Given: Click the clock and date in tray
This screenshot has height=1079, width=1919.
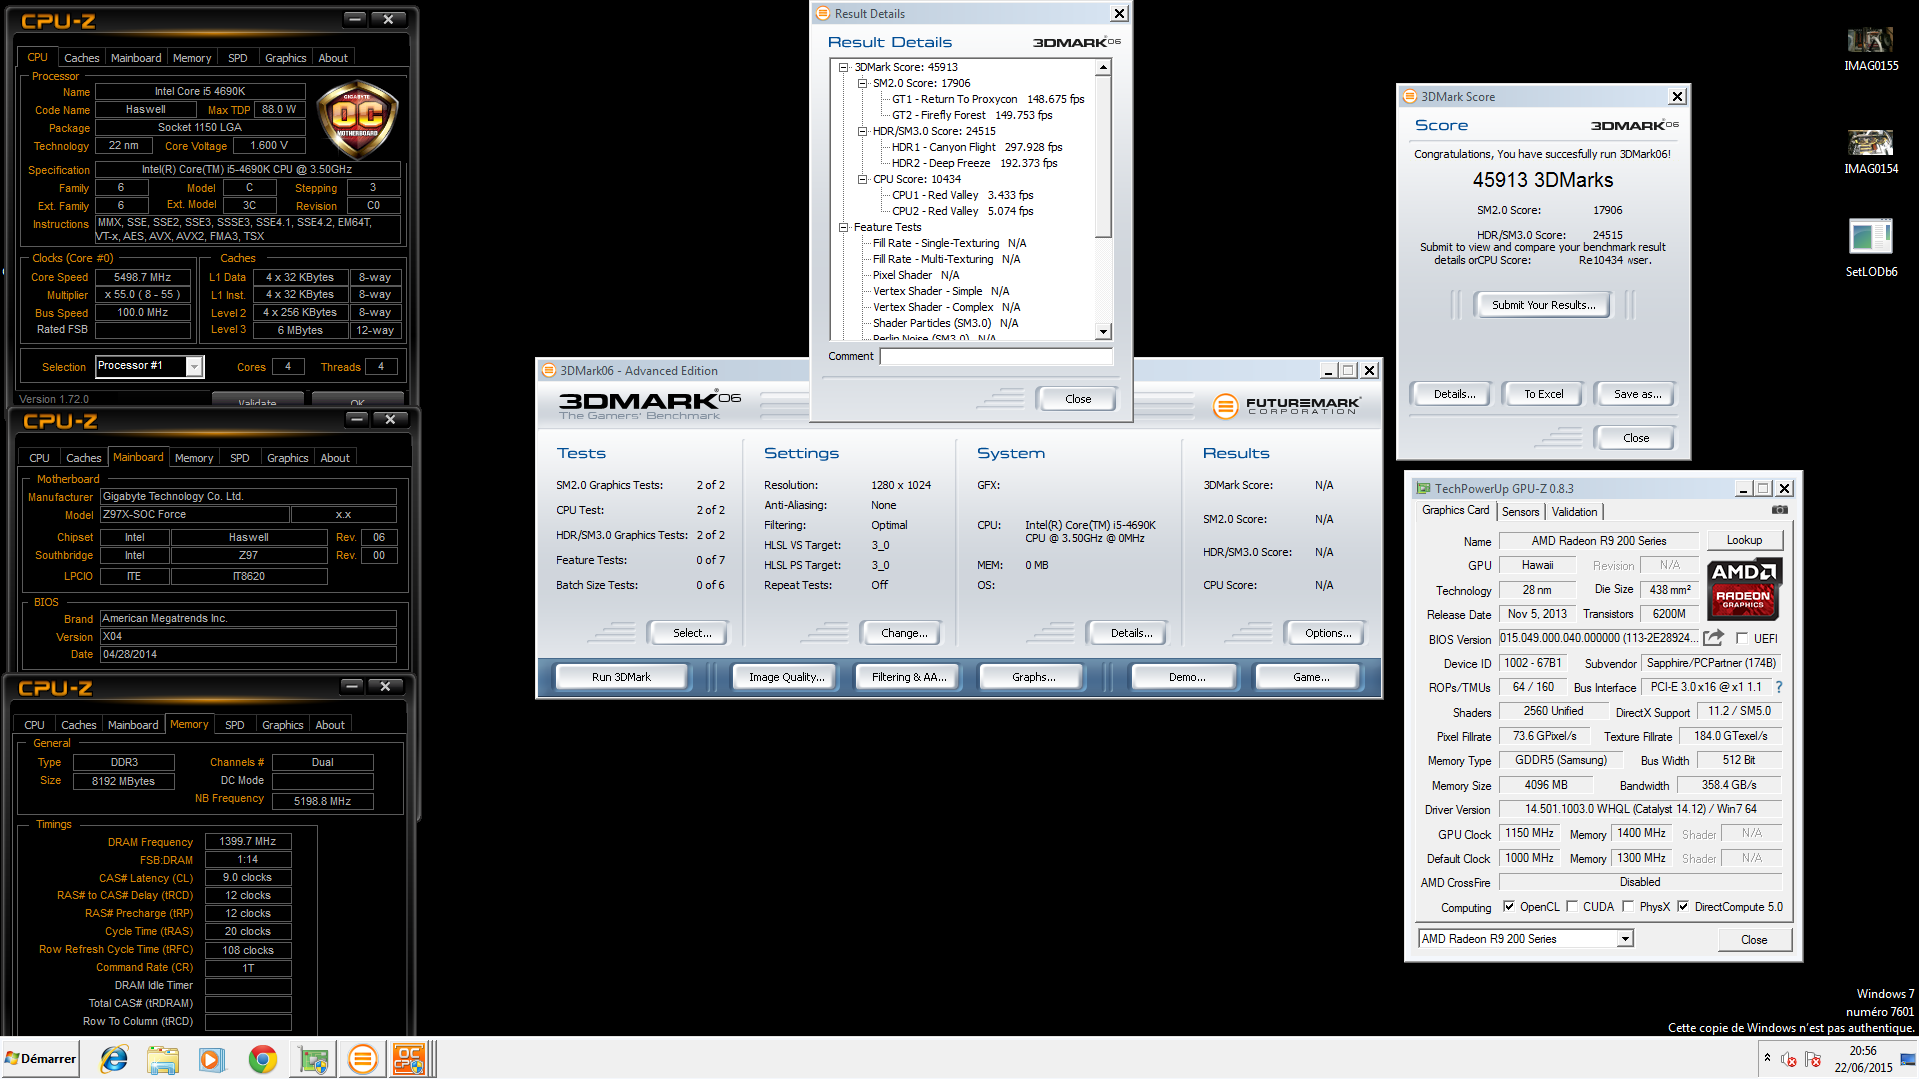Looking at the screenshot, I should point(1862,1059).
